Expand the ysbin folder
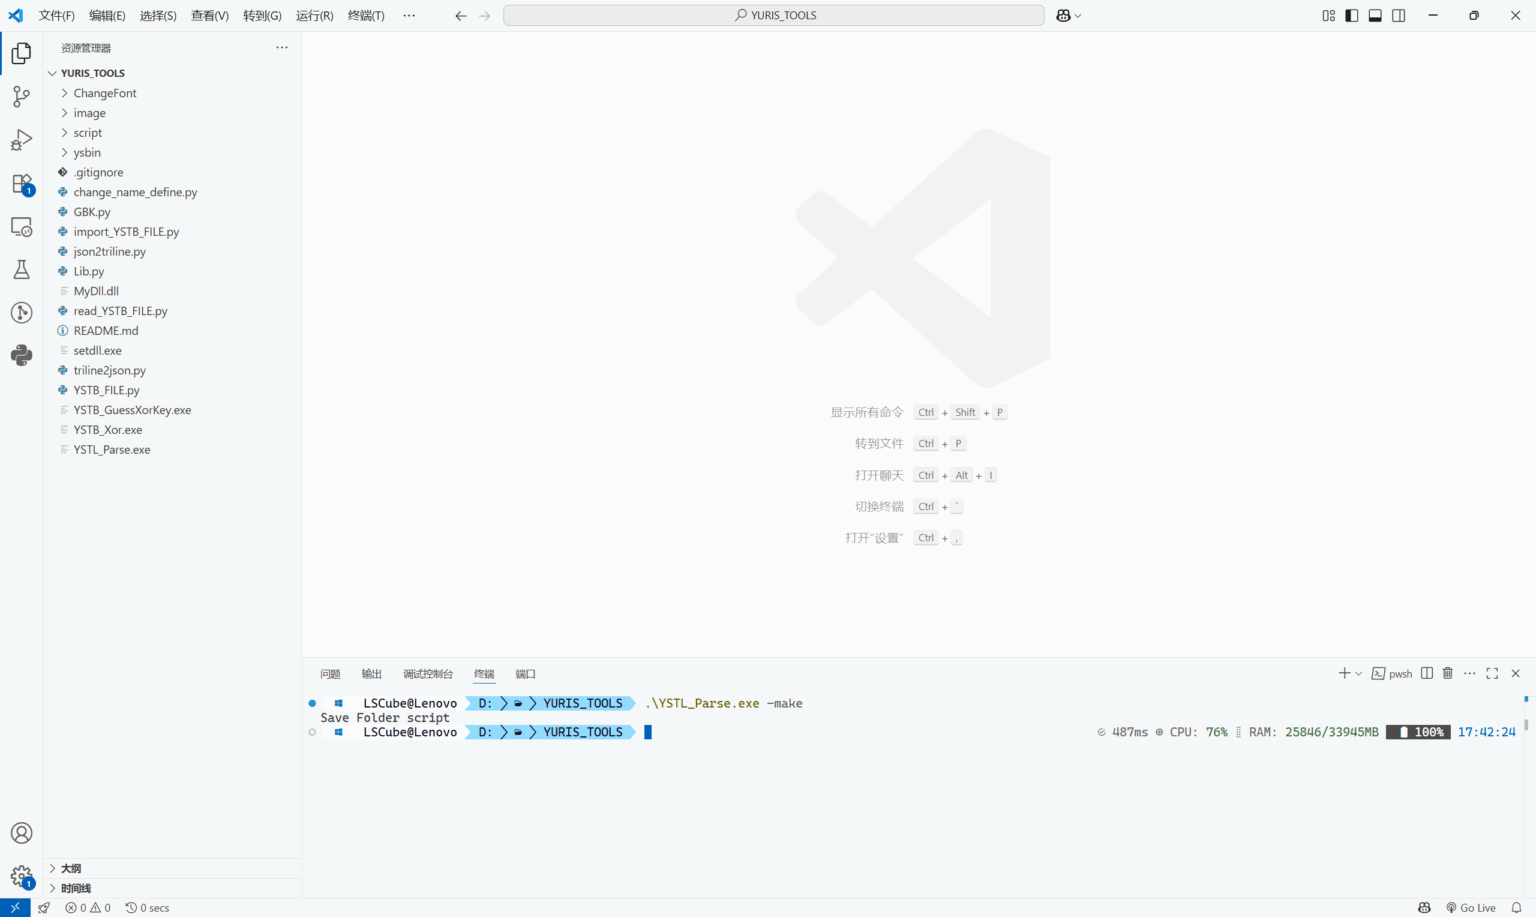 [87, 153]
